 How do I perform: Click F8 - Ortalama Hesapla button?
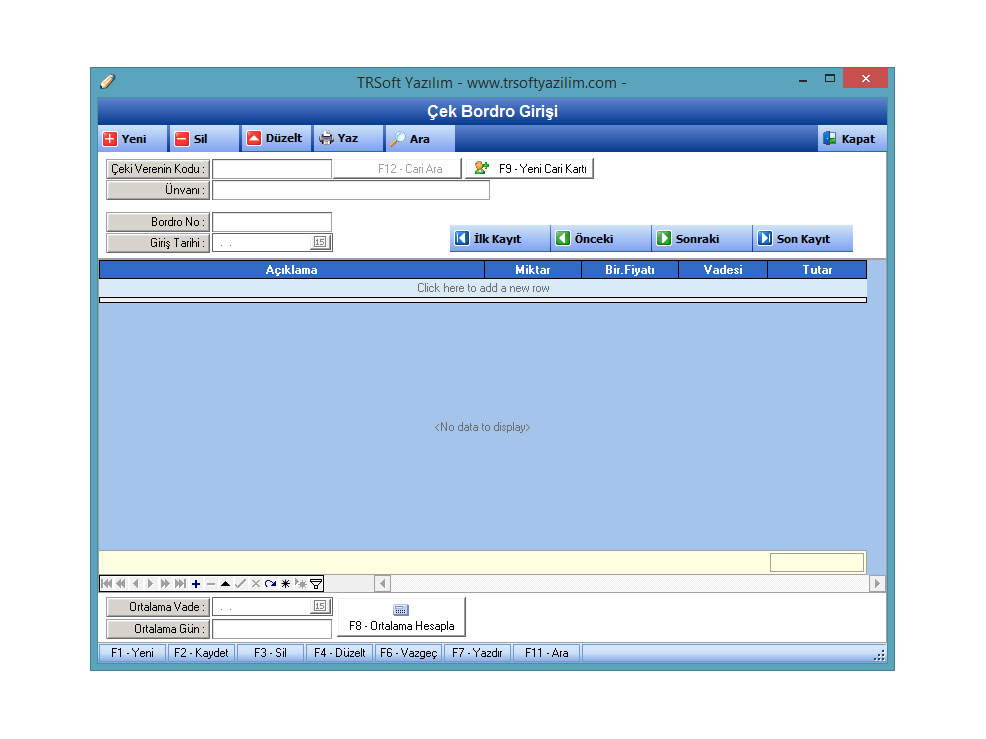point(402,617)
